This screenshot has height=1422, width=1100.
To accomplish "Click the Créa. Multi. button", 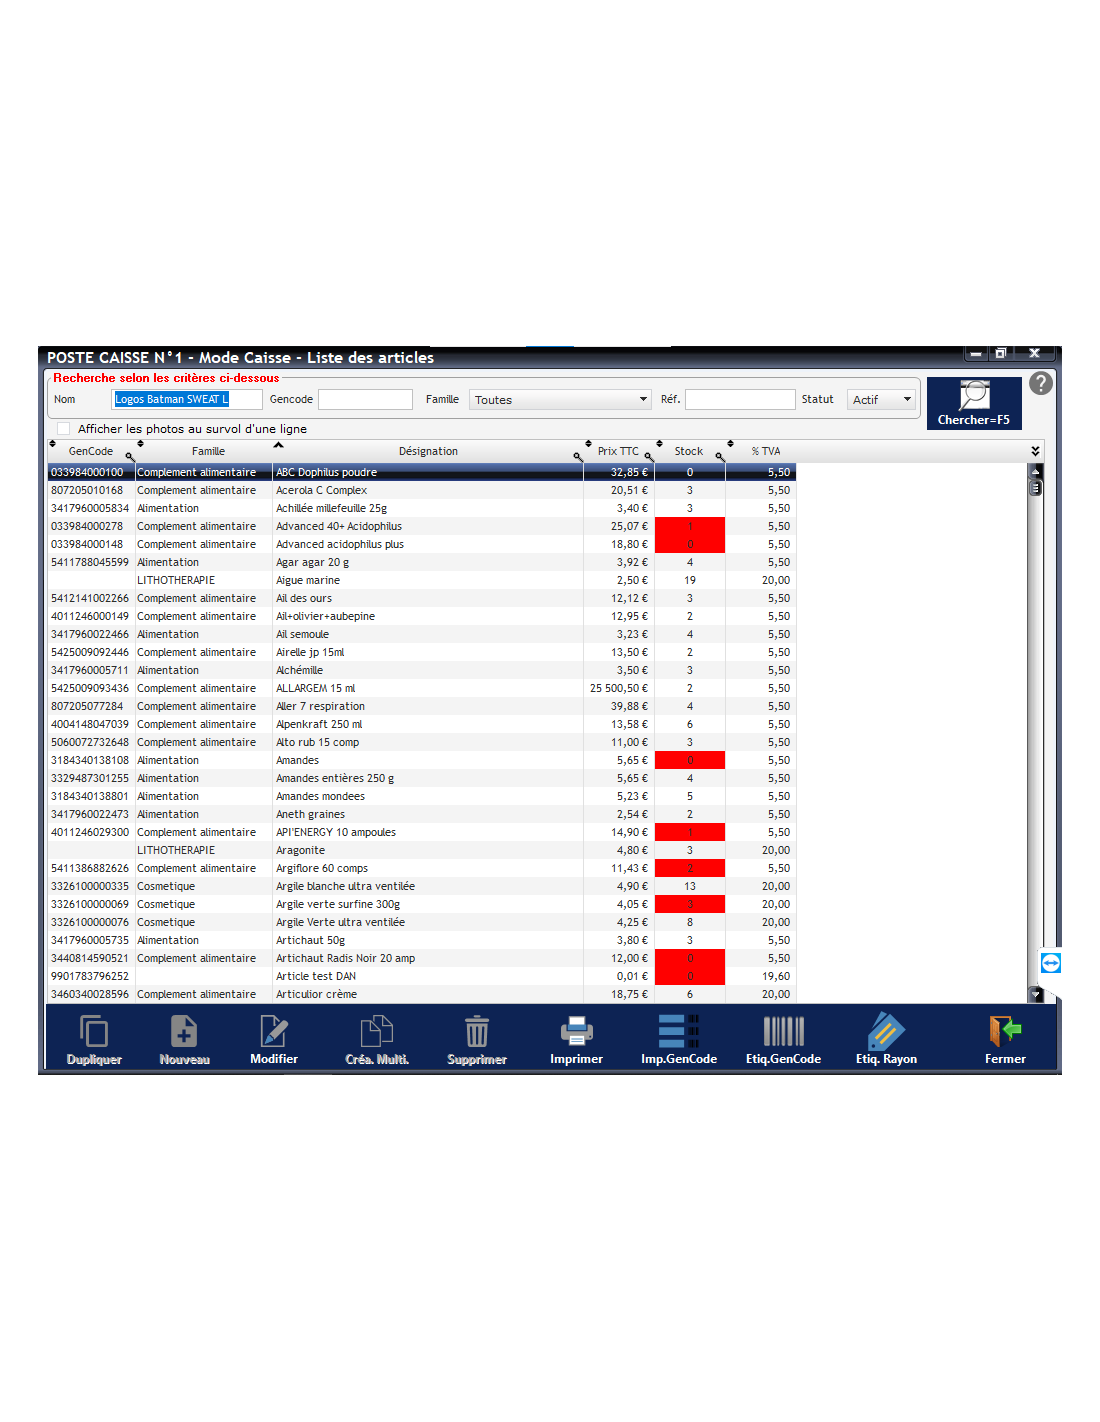I will coord(377,1033).
